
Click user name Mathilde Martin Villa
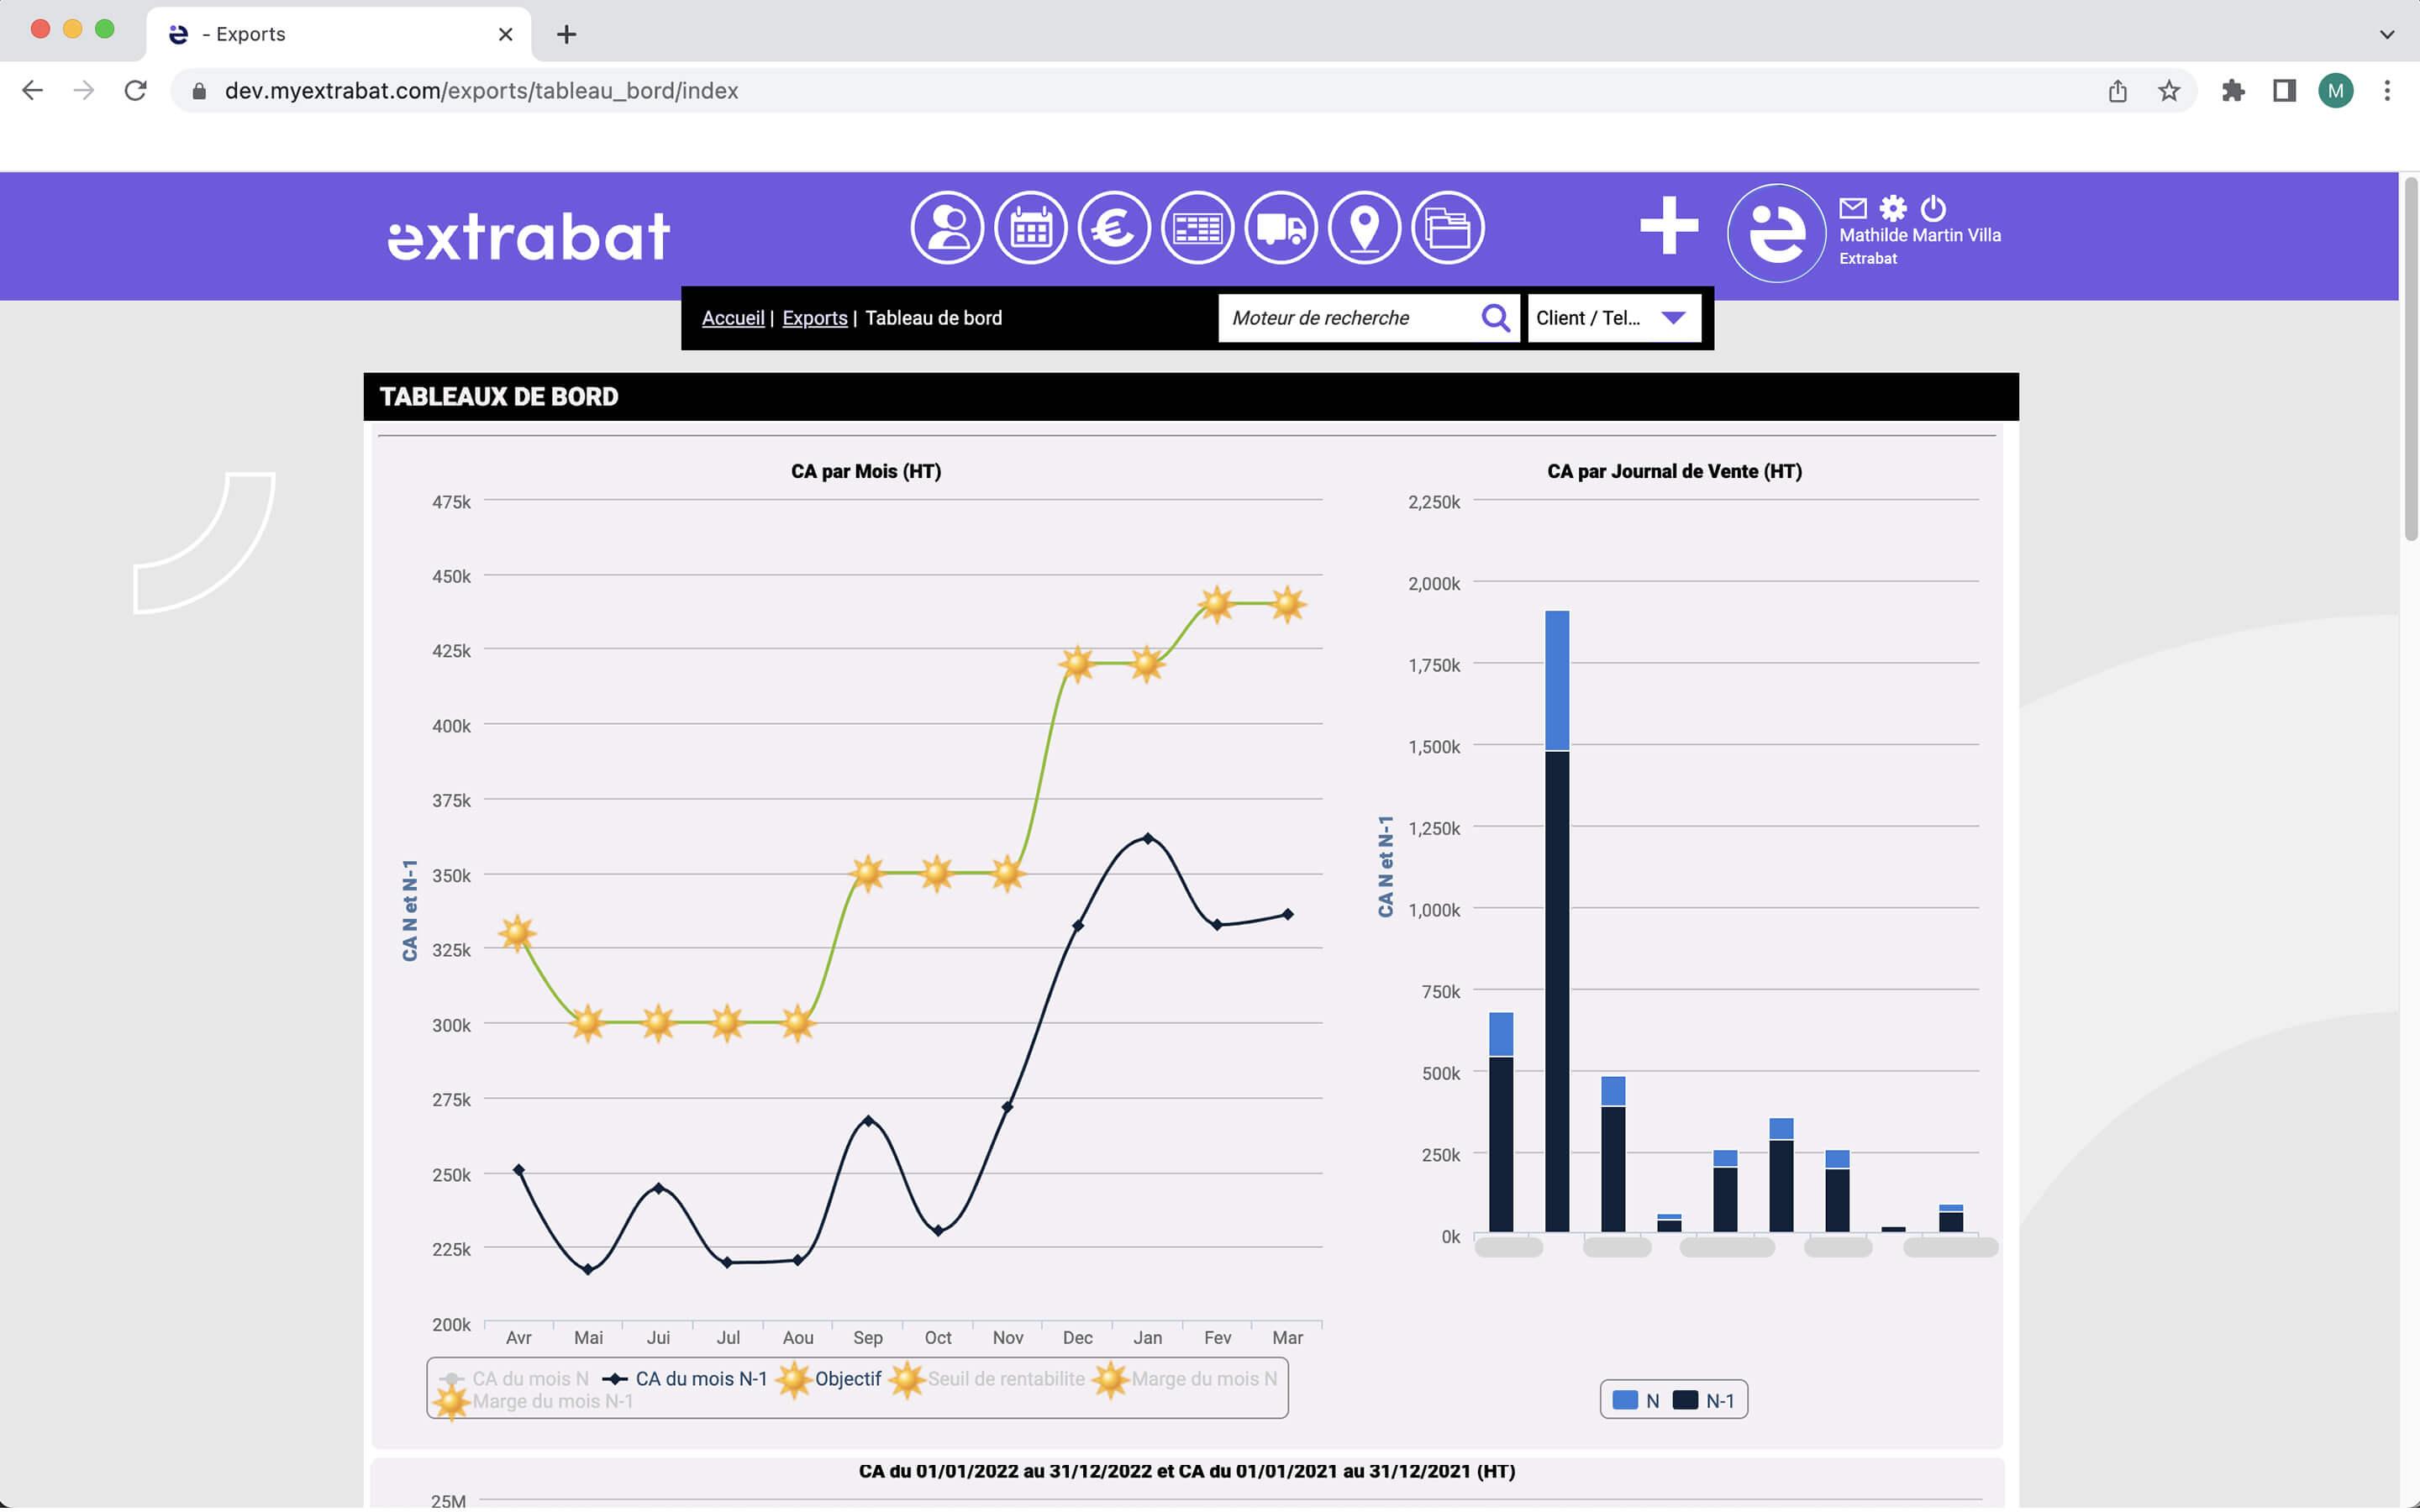coord(1919,235)
